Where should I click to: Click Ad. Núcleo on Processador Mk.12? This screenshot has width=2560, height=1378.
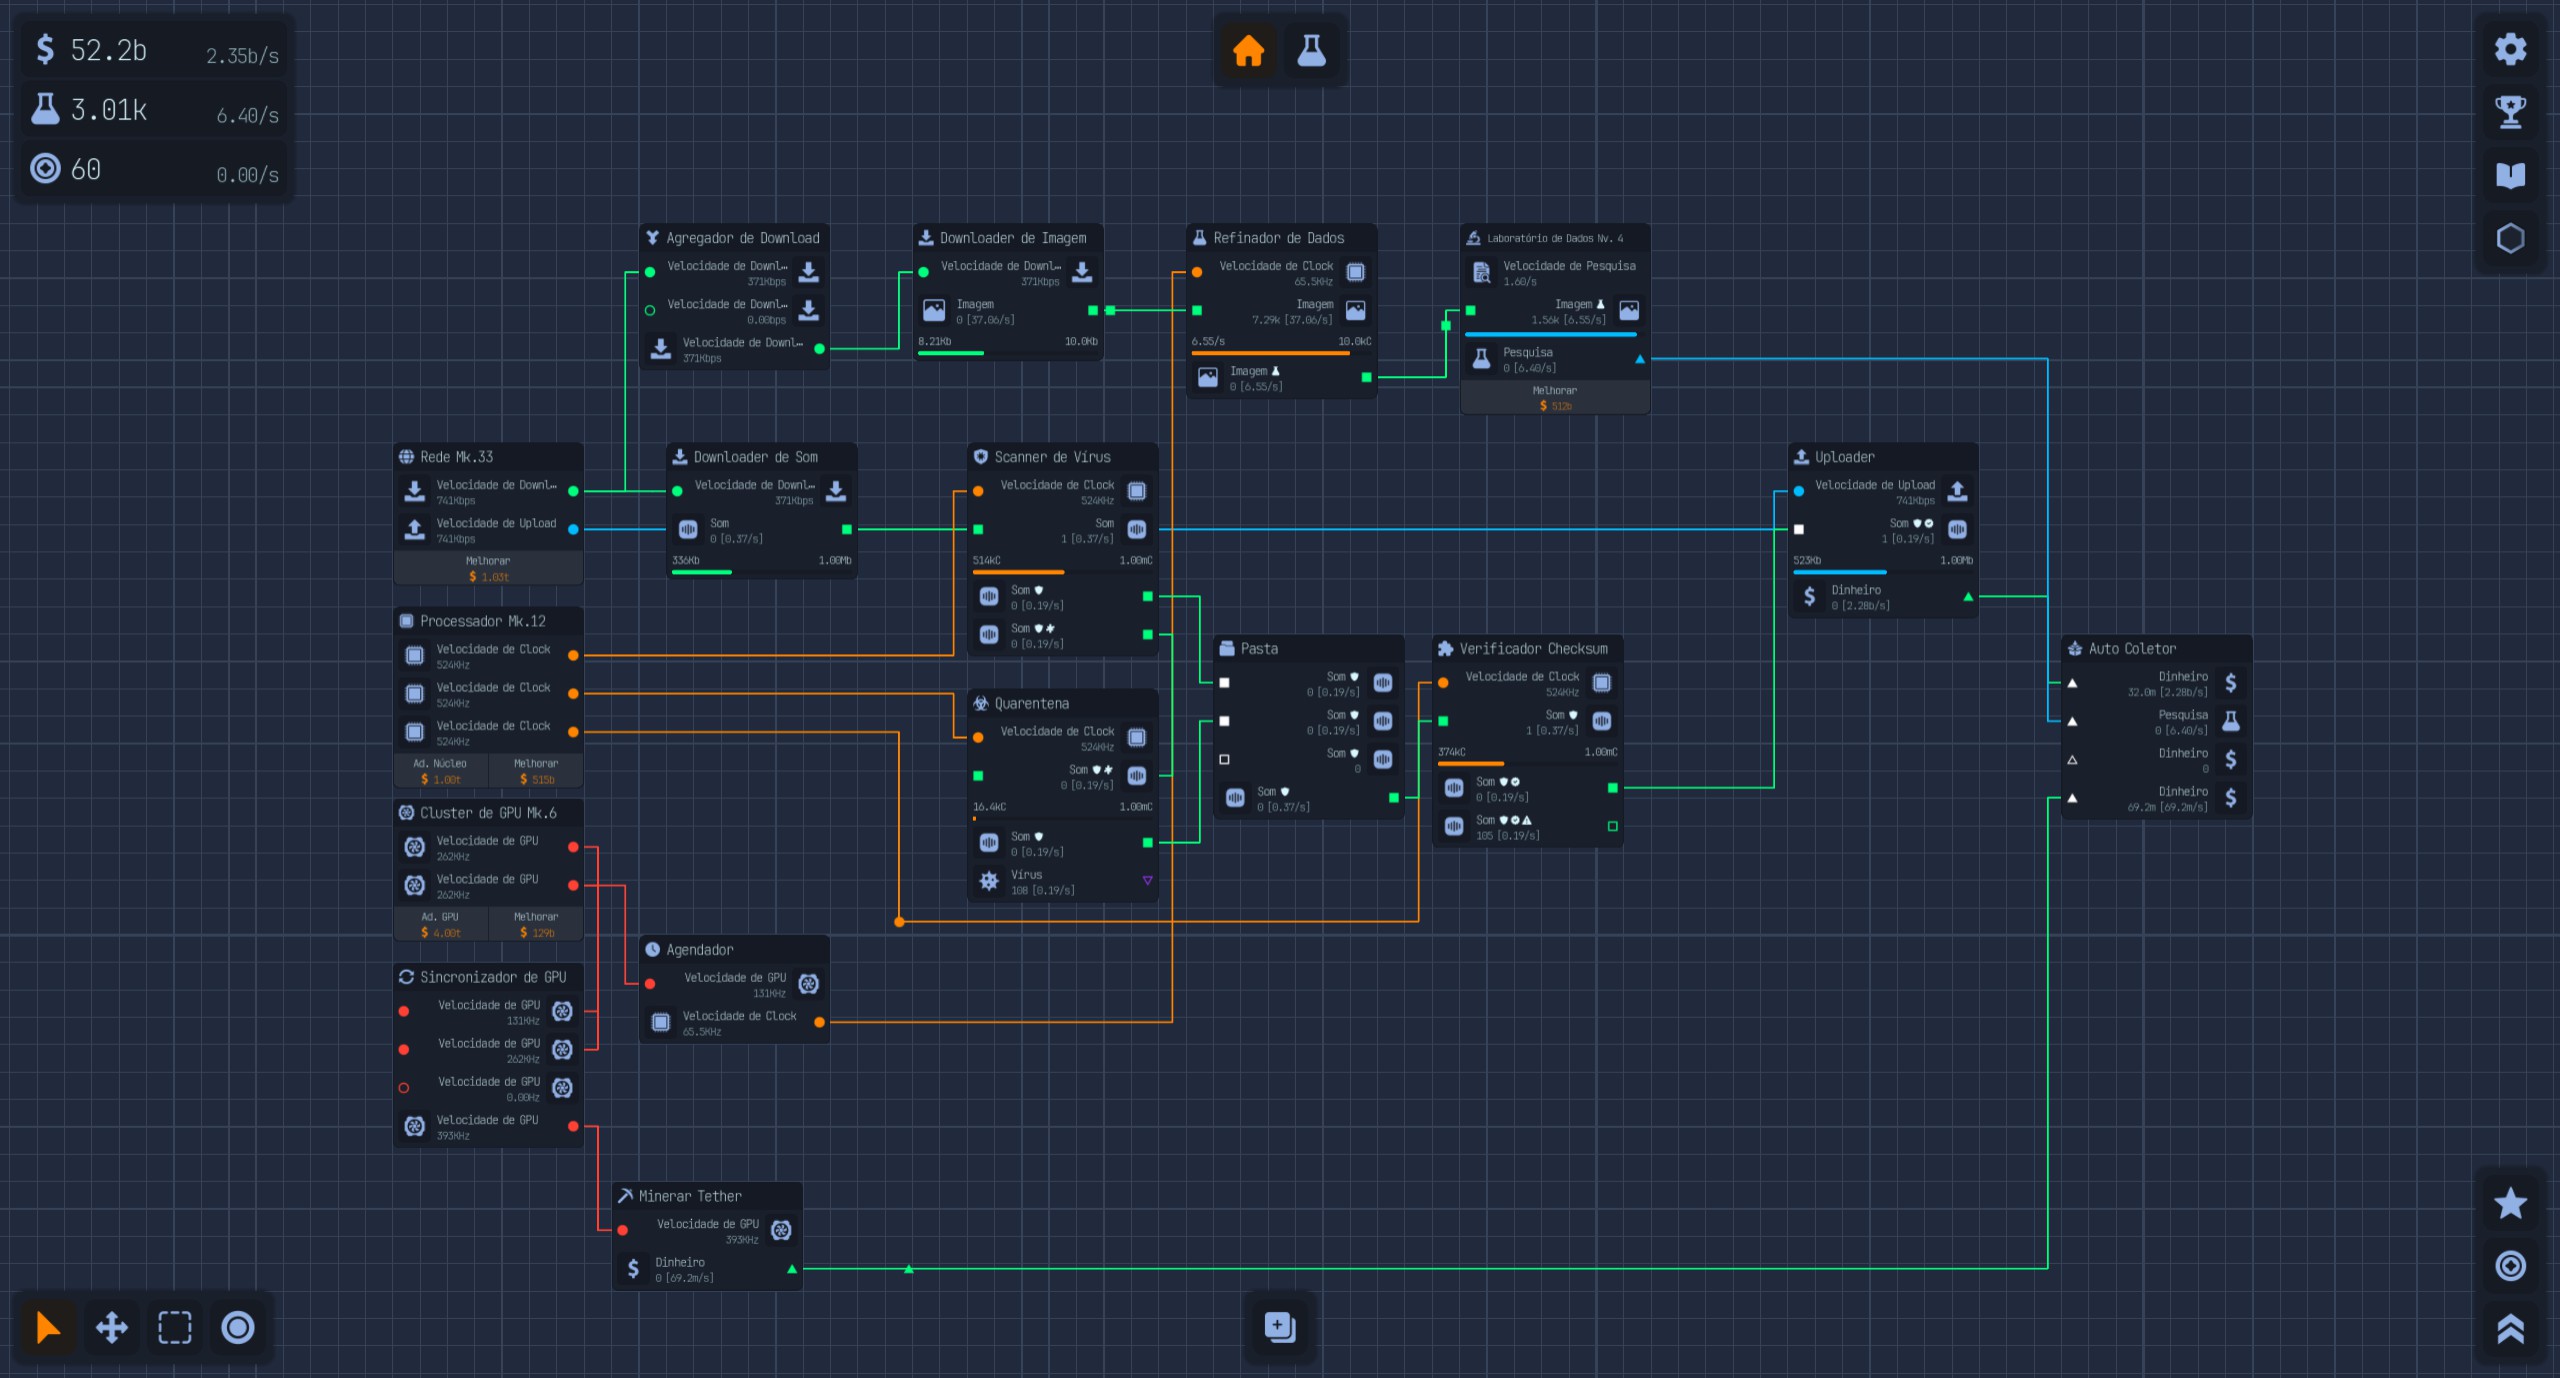440,771
